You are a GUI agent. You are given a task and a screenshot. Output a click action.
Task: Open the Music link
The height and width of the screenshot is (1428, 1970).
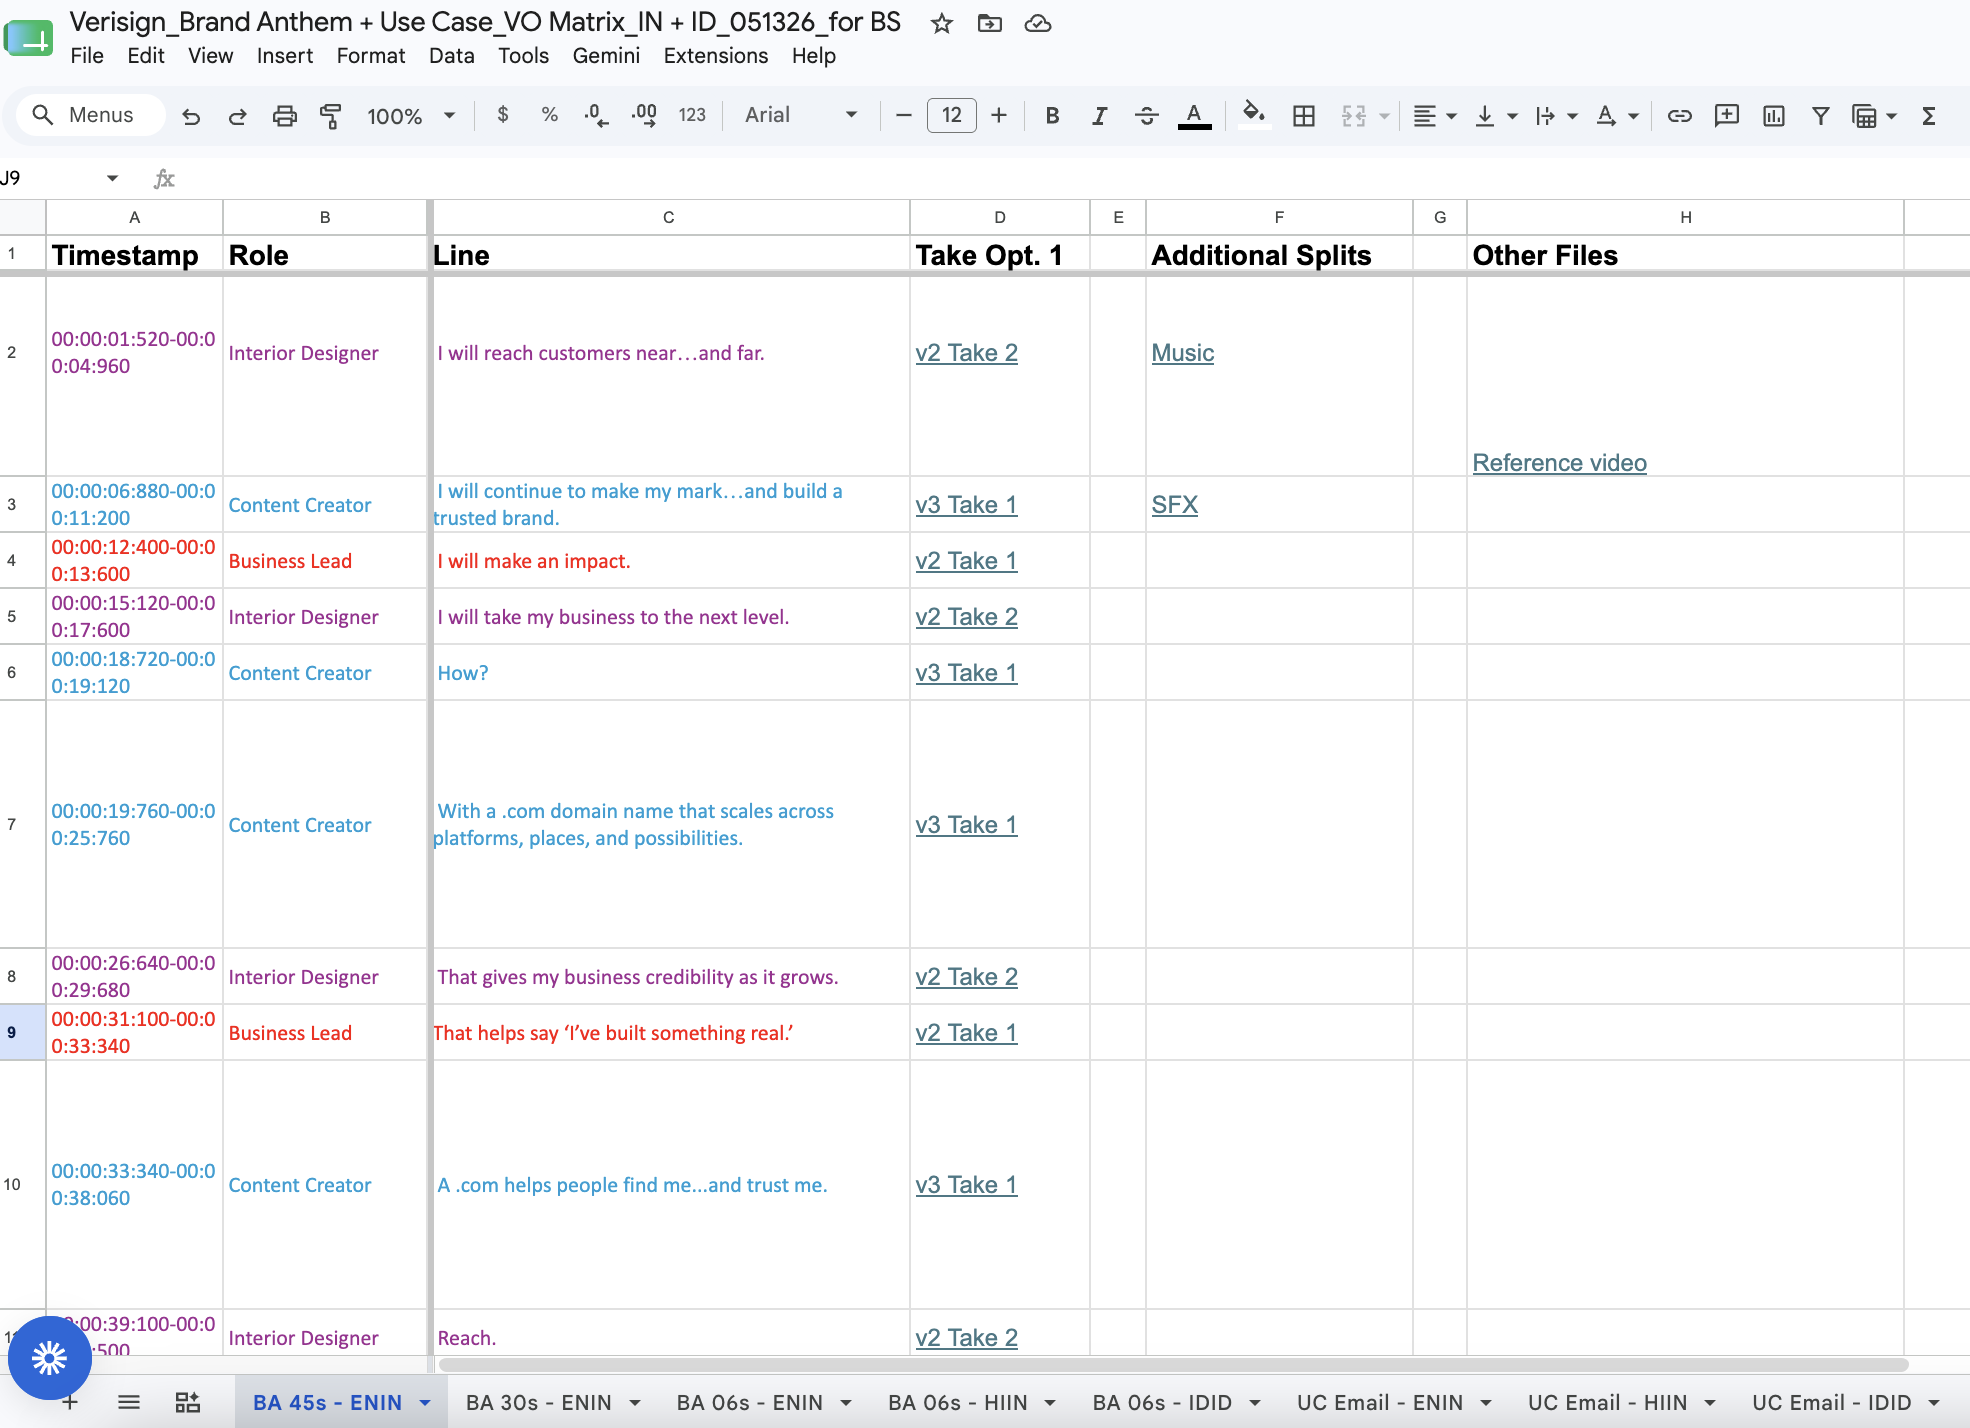click(x=1182, y=353)
